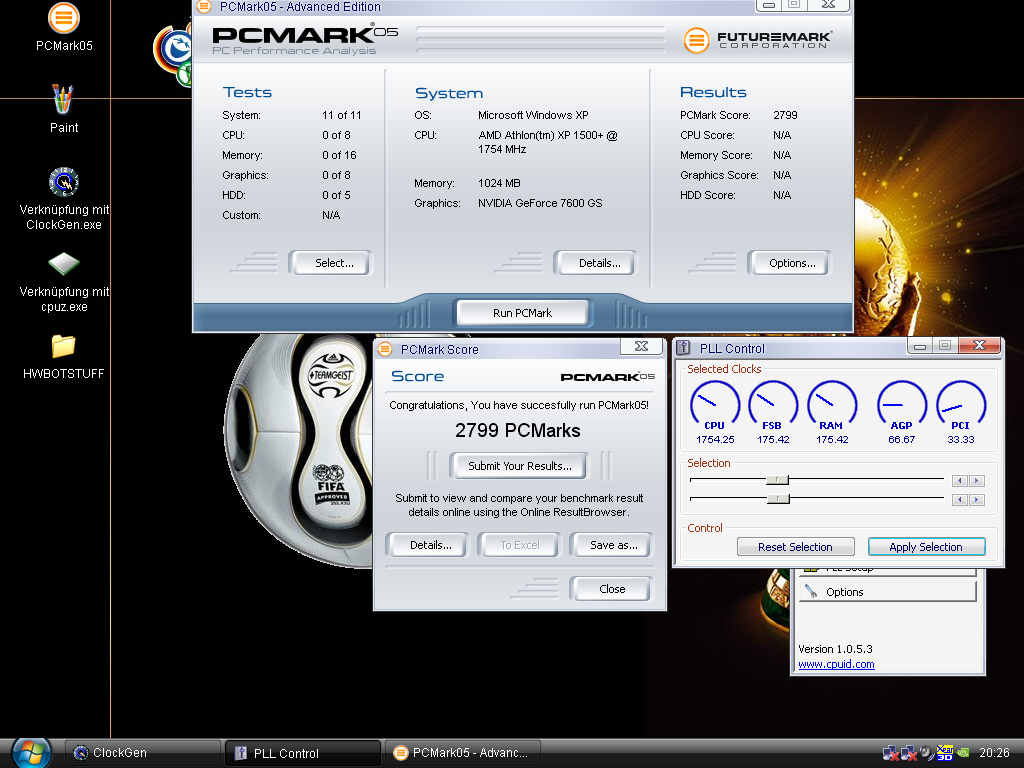Click the PCI clock gauge in PLL Control
This screenshot has width=1024, height=768.
click(961, 406)
